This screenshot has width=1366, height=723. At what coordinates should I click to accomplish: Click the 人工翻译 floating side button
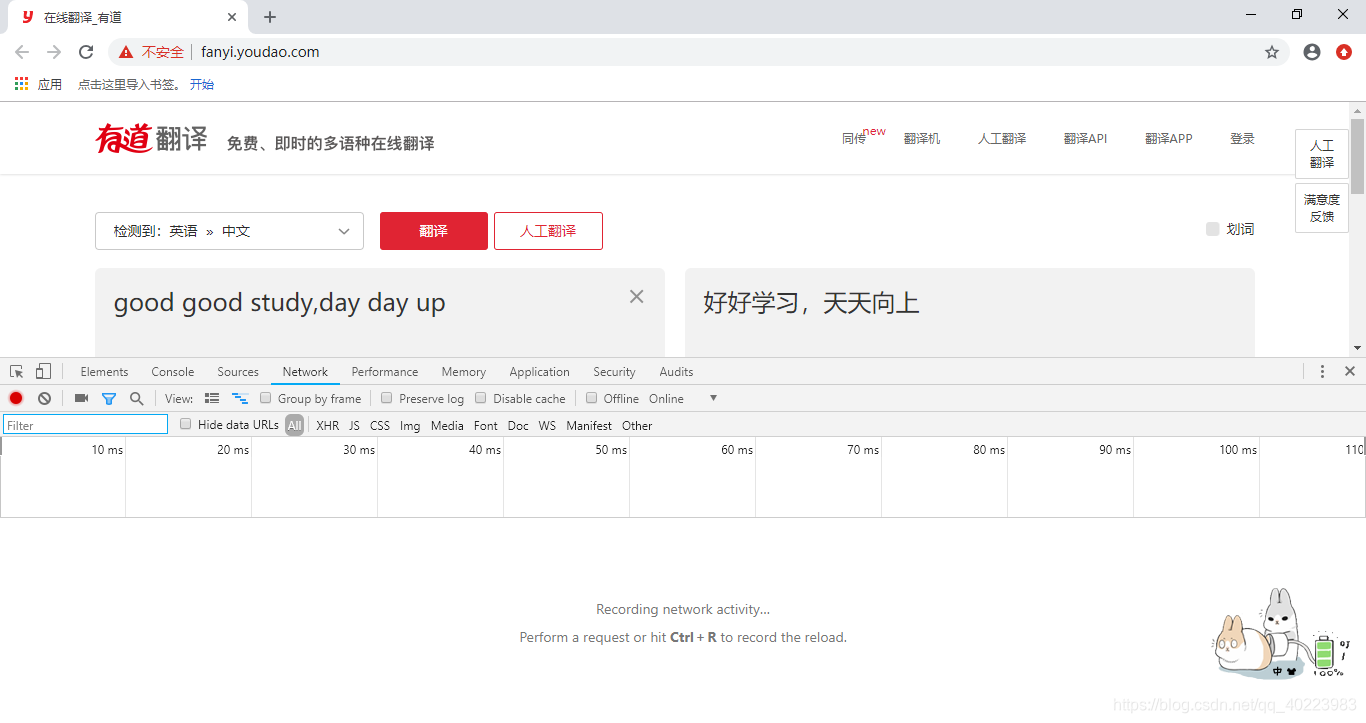pos(1322,154)
